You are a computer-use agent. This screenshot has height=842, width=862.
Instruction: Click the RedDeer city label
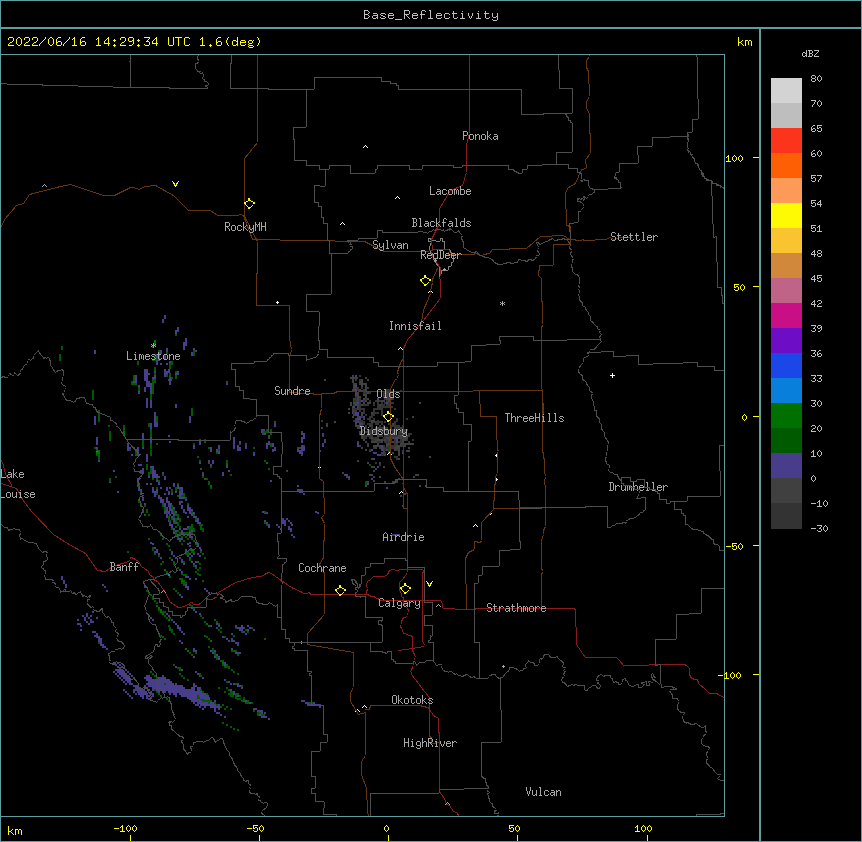(x=440, y=255)
